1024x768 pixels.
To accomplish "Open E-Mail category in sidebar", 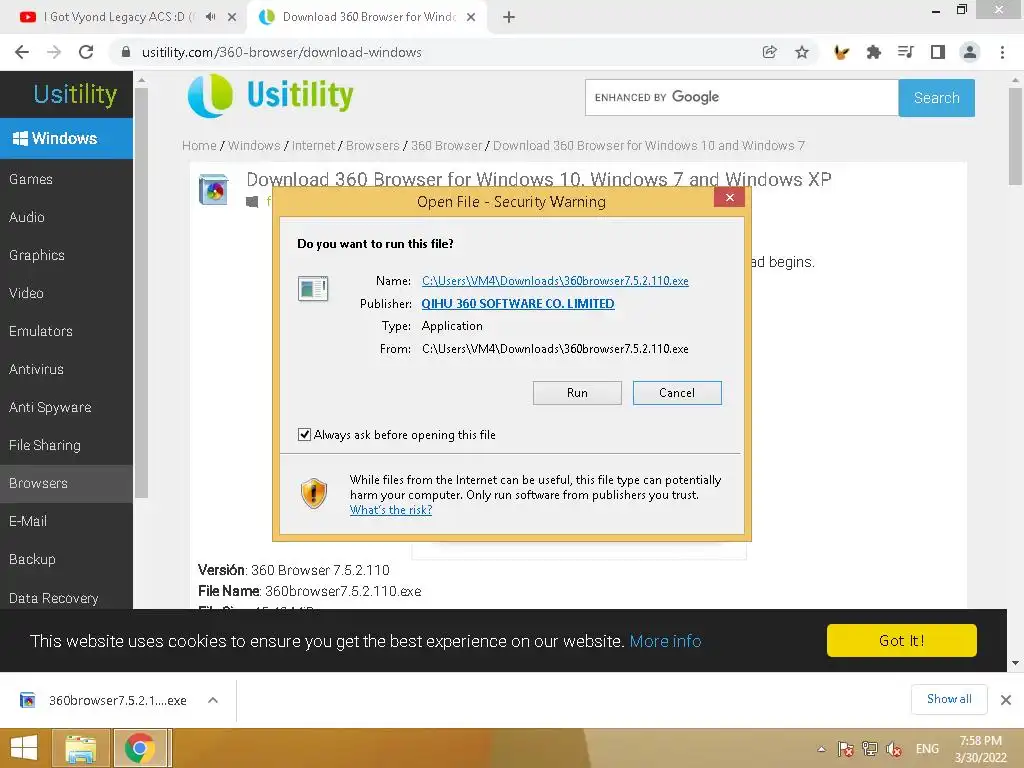I will coord(66,521).
